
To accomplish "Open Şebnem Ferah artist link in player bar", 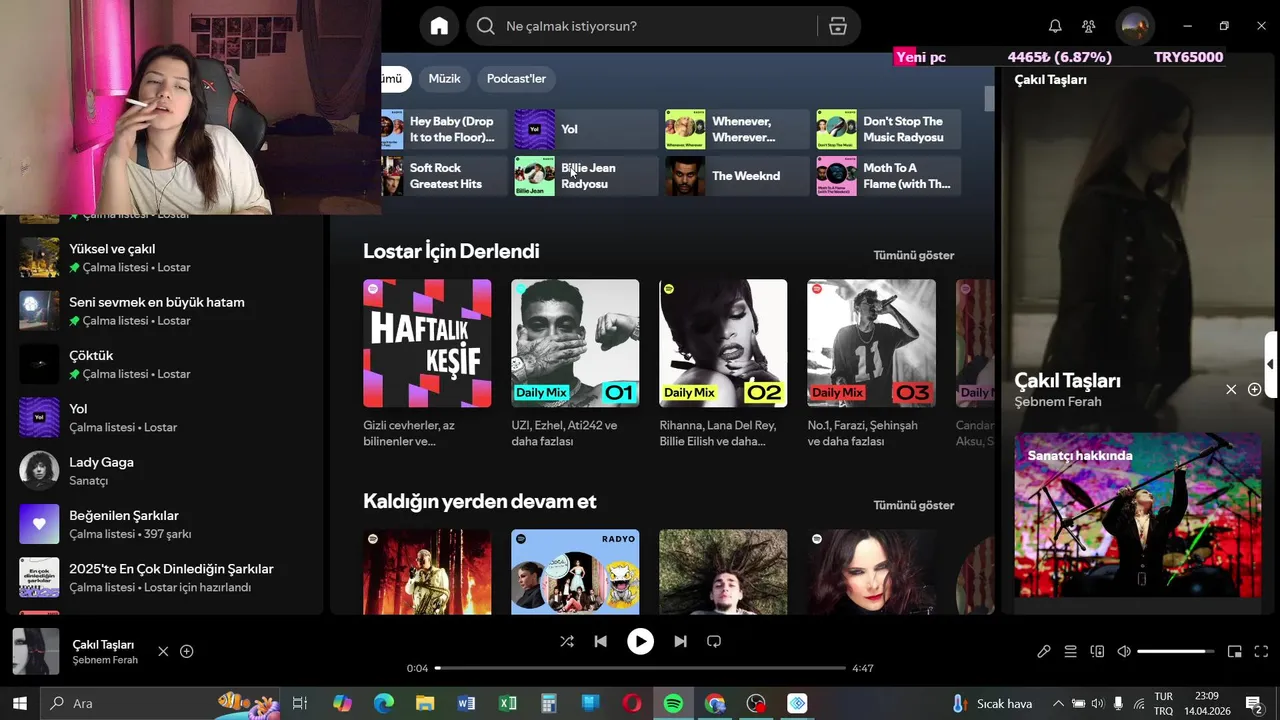I will pyautogui.click(x=105, y=660).
